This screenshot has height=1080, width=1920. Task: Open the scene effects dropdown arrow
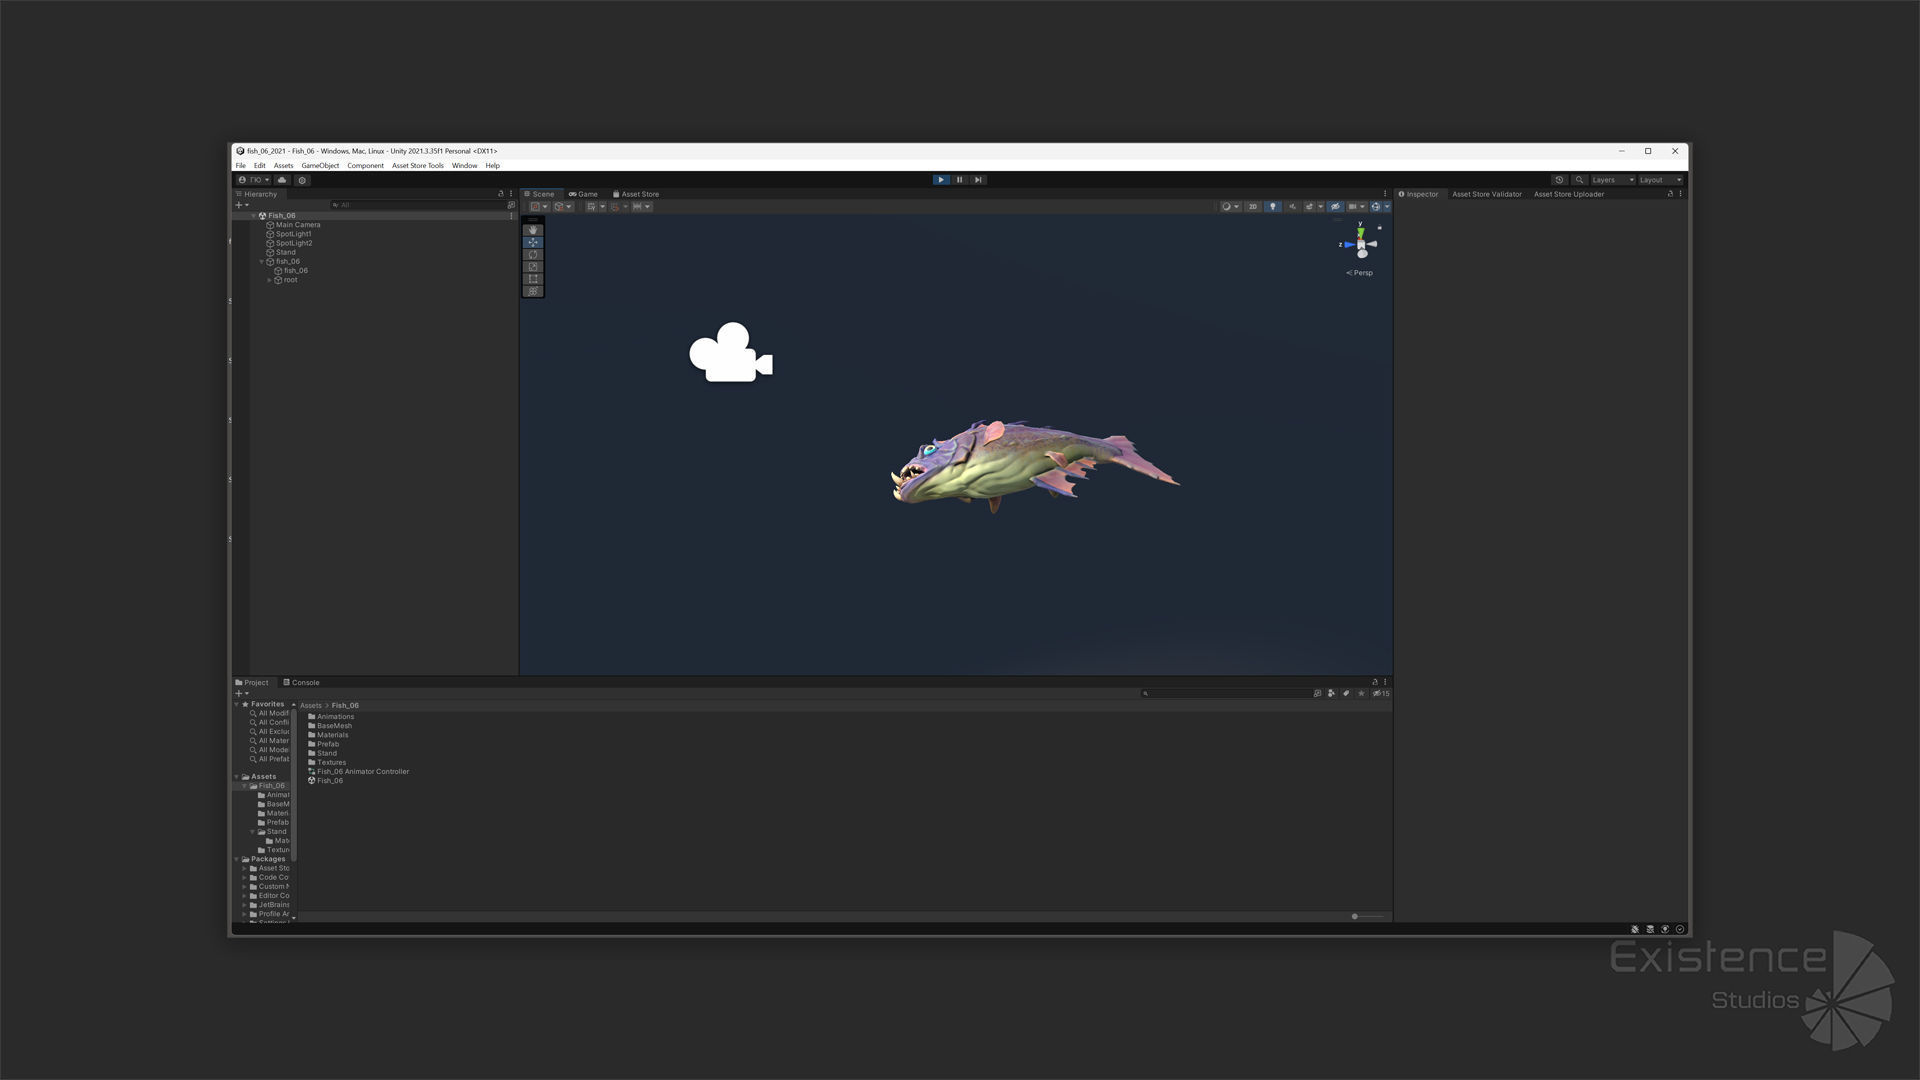tap(1320, 207)
